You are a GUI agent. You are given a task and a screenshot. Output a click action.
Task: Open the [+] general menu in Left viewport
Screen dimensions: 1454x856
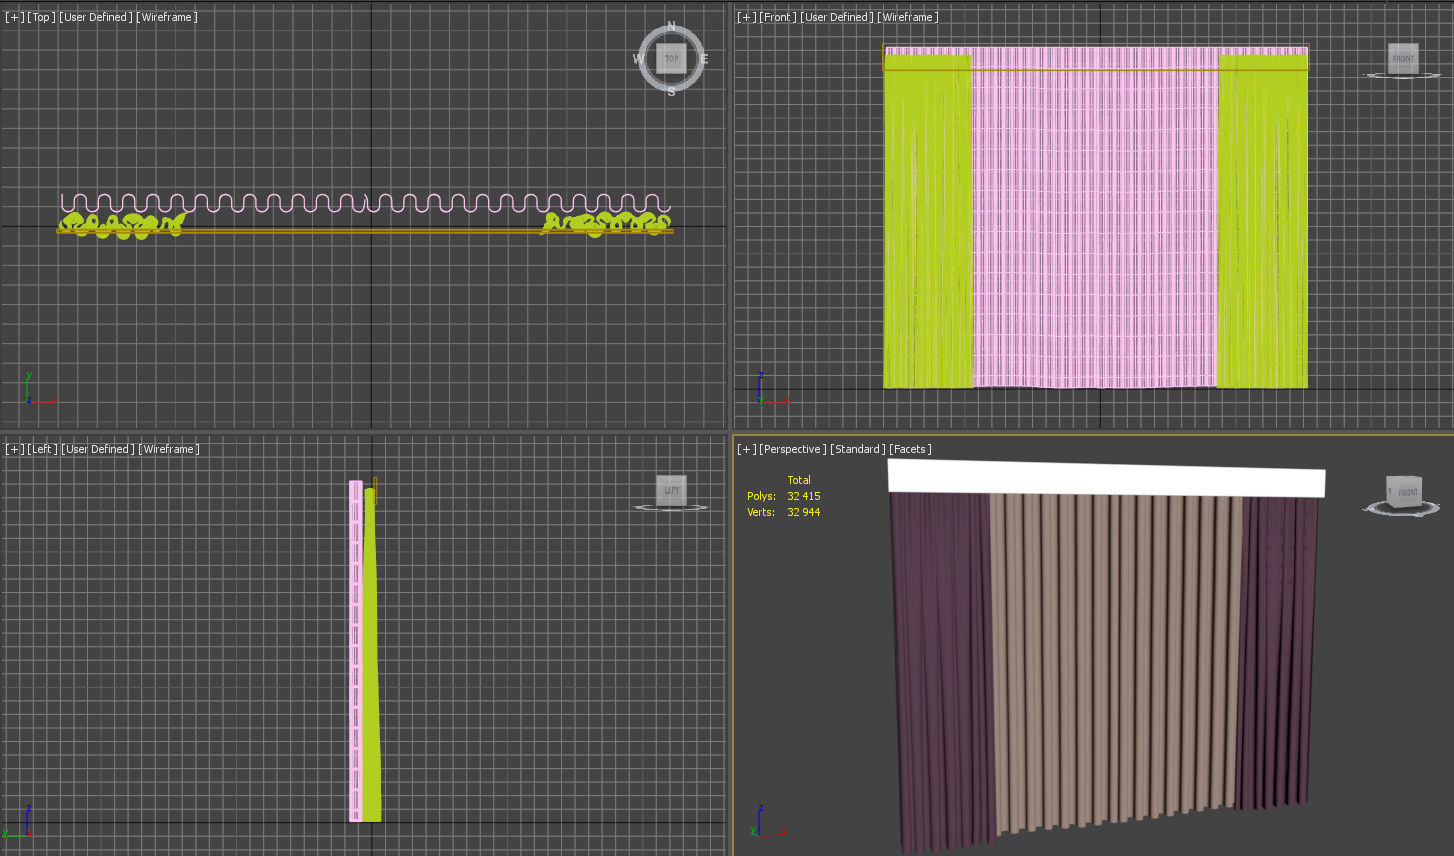click(14, 449)
